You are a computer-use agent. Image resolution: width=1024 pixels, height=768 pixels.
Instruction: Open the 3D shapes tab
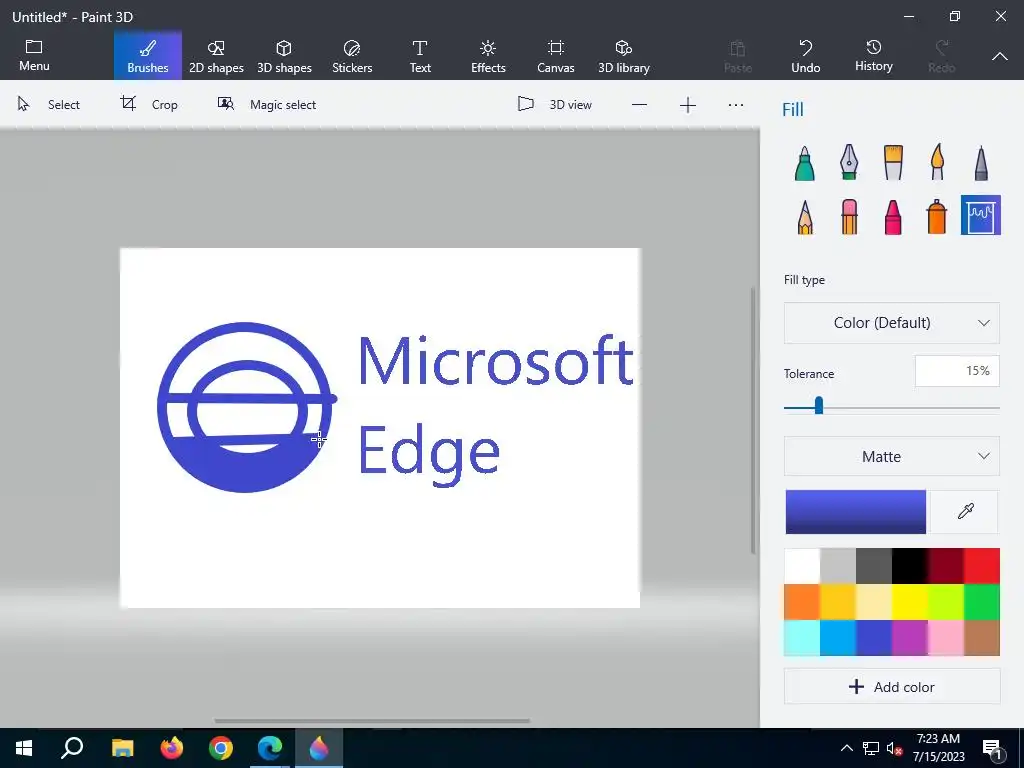coord(284,56)
